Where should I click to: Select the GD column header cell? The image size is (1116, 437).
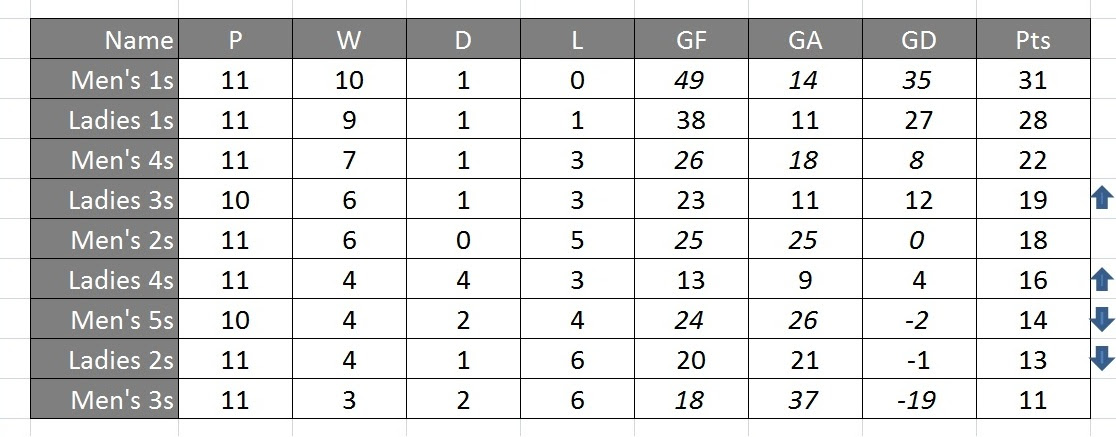[x=919, y=39]
